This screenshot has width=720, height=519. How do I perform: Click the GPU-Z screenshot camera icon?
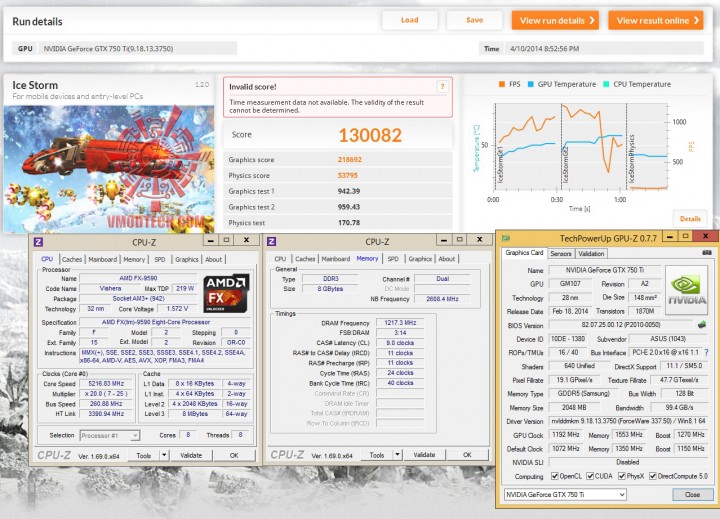click(x=707, y=253)
